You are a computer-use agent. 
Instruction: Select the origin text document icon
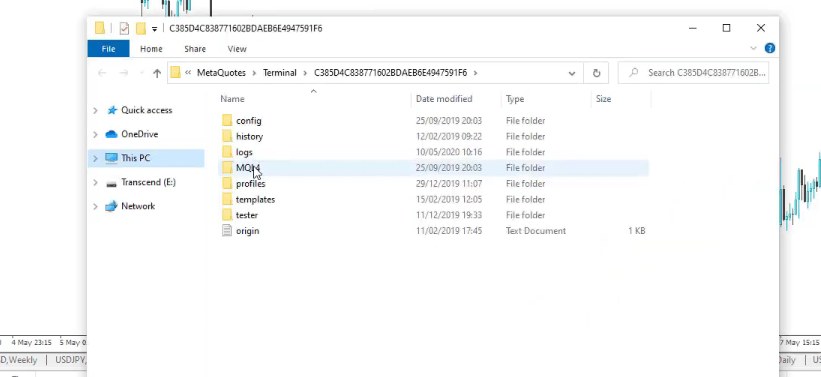pyautogui.click(x=227, y=230)
